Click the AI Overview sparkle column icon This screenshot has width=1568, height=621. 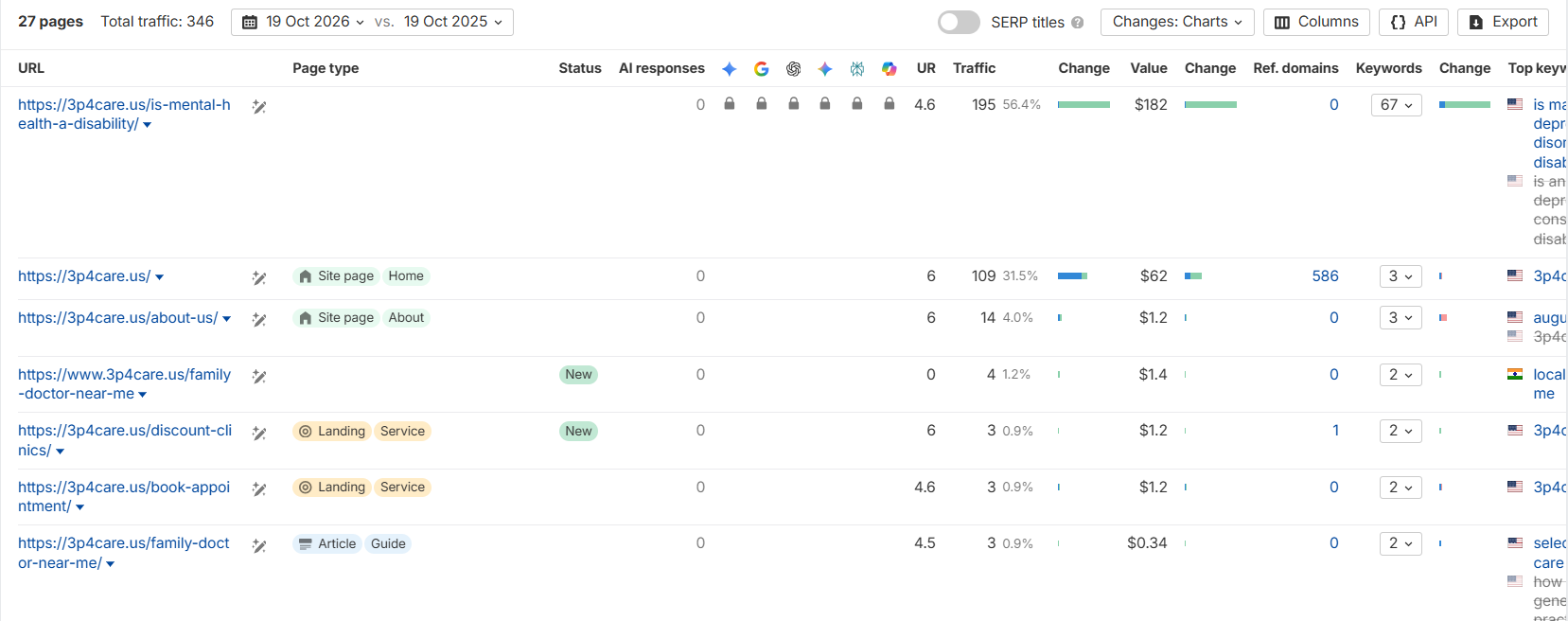pyautogui.click(x=729, y=69)
